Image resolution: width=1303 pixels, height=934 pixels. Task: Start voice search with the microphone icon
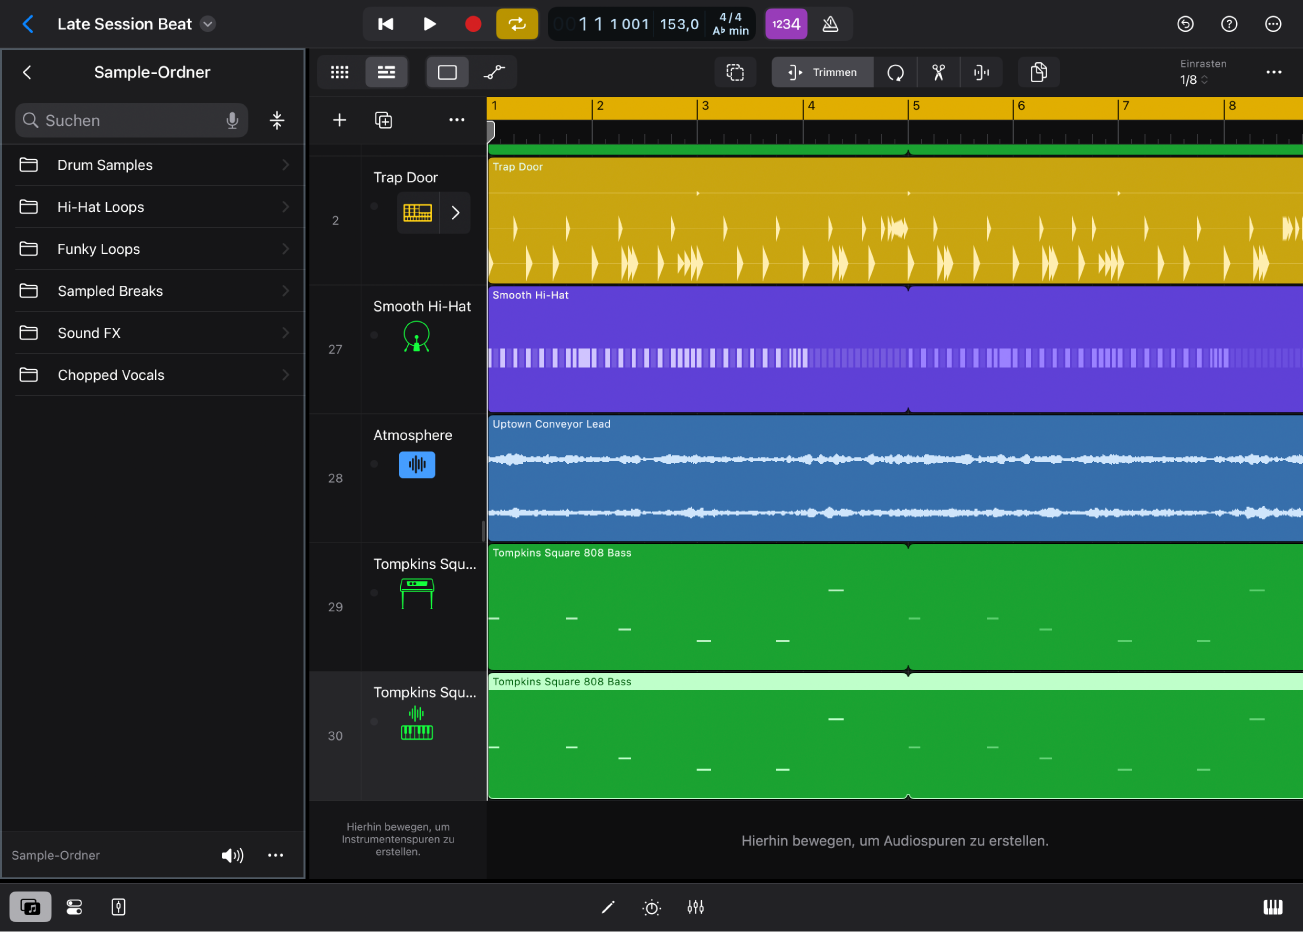[x=231, y=120]
